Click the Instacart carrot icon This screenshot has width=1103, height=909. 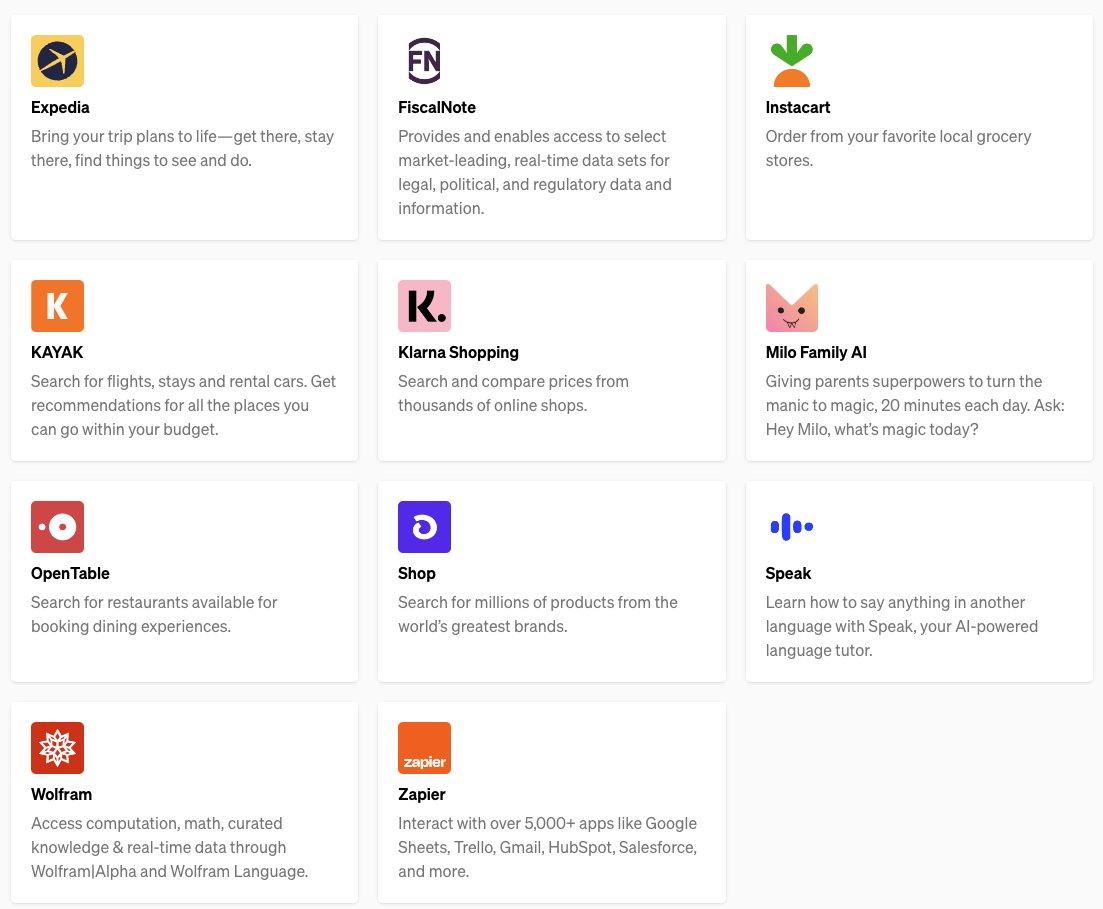pyautogui.click(x=791, y=61)
